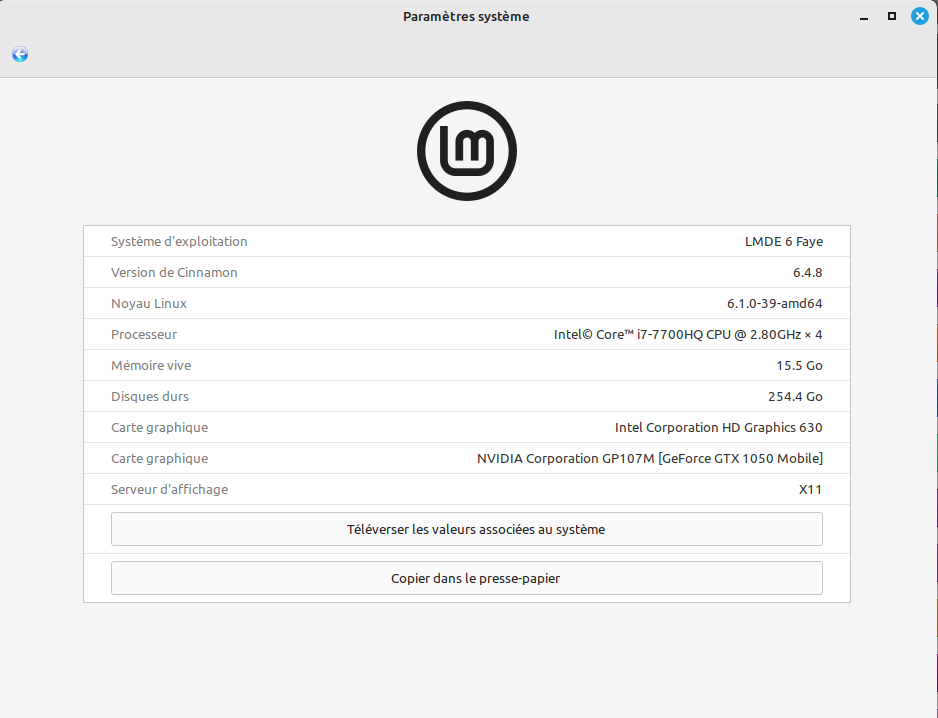Screen dimensions: 938x718
Task: Select the Intel Core i7-7700HQ processor value
Action: [688, 334]
